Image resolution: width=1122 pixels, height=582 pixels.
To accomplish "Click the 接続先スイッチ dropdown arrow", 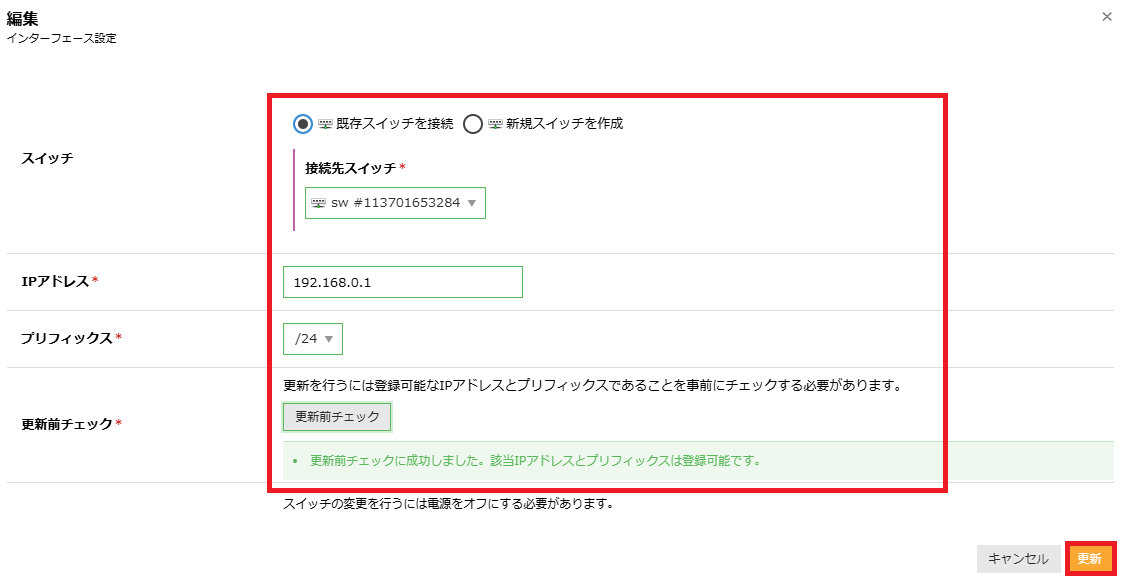I will [472, 203].
